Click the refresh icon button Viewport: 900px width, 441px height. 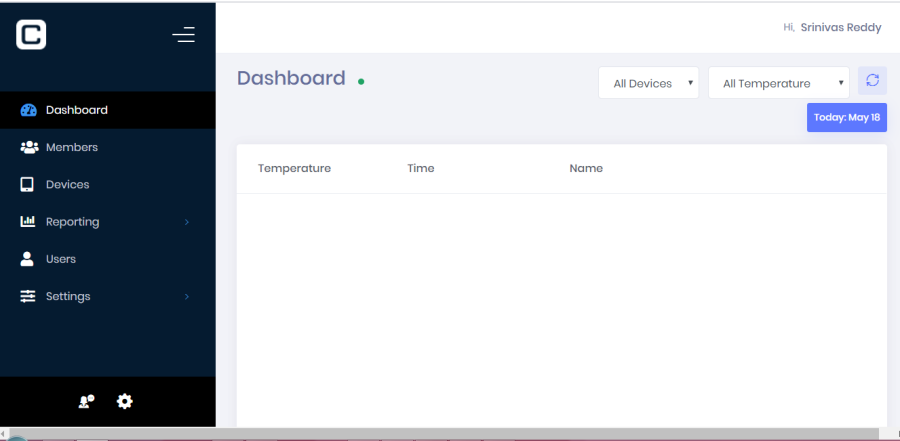(872, 80)
